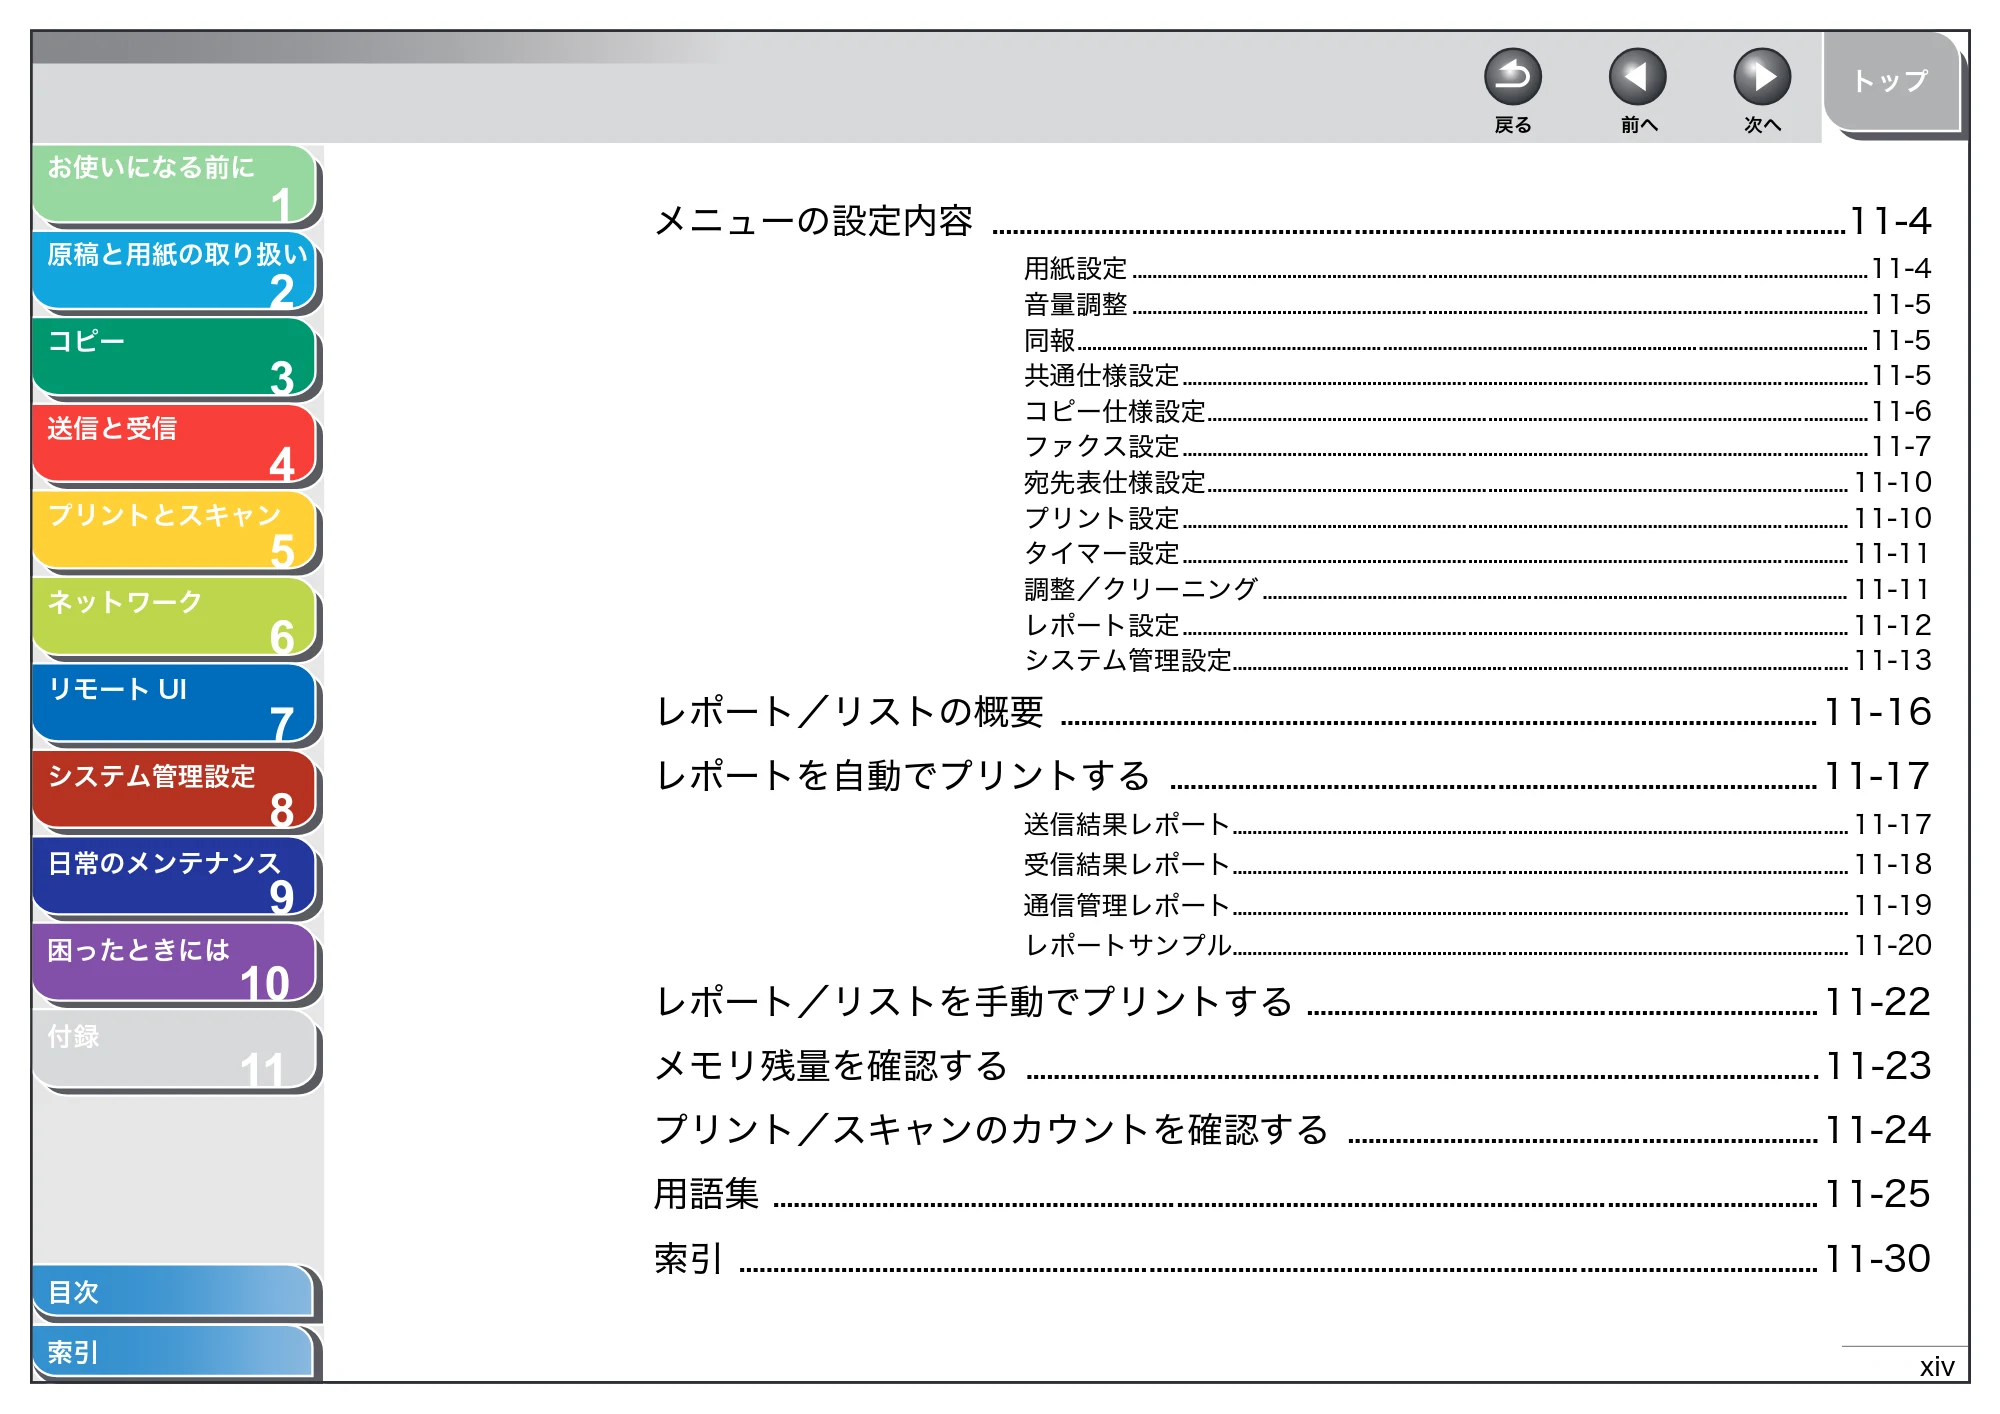Jump to ファクス設定 entry
Image resolution: width=2000 pixels, height=1414 pixels.
(x=1477, y=447)
